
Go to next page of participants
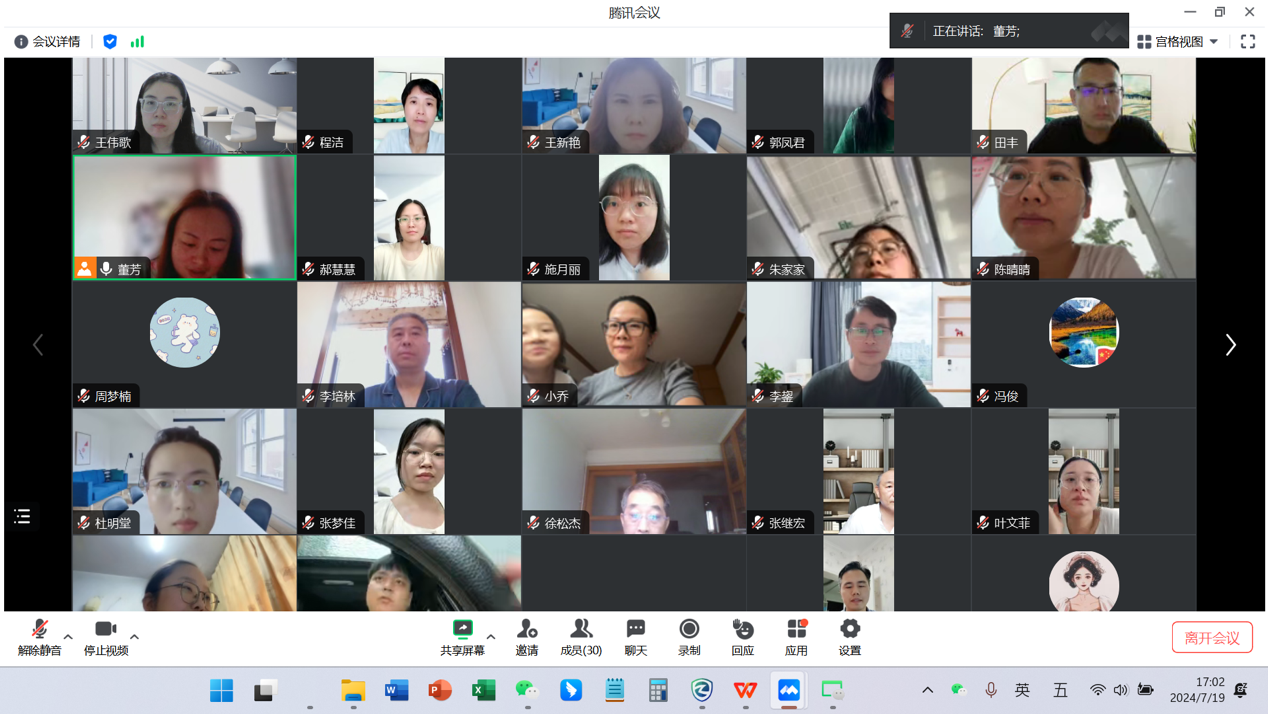1230,345
